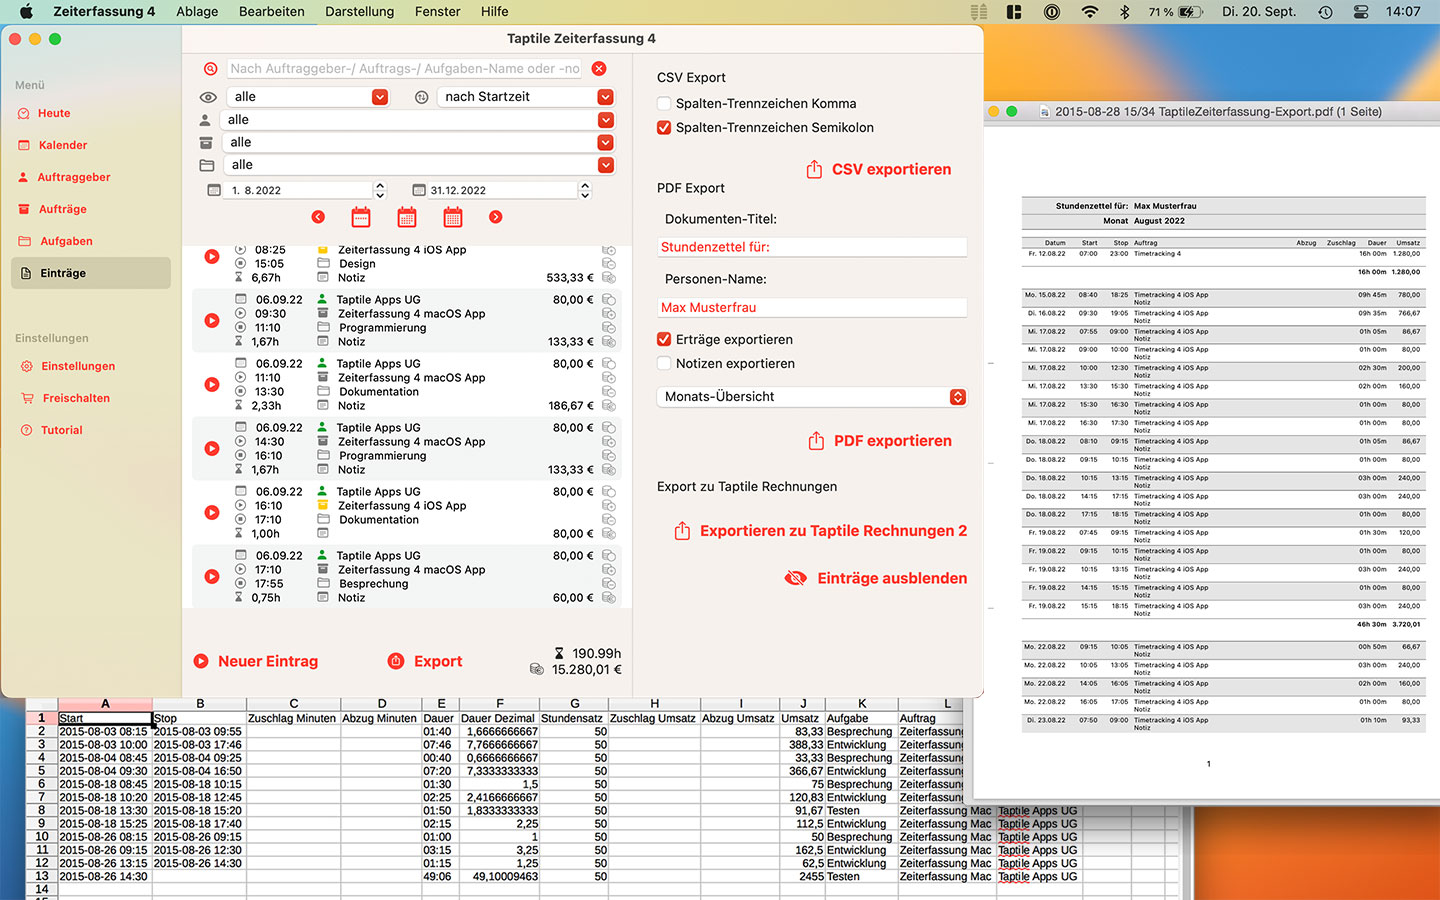Enable Spalten-Trennzeichen Komma checkbox
Screen dimensions: 1440x900
click(664, 103)
